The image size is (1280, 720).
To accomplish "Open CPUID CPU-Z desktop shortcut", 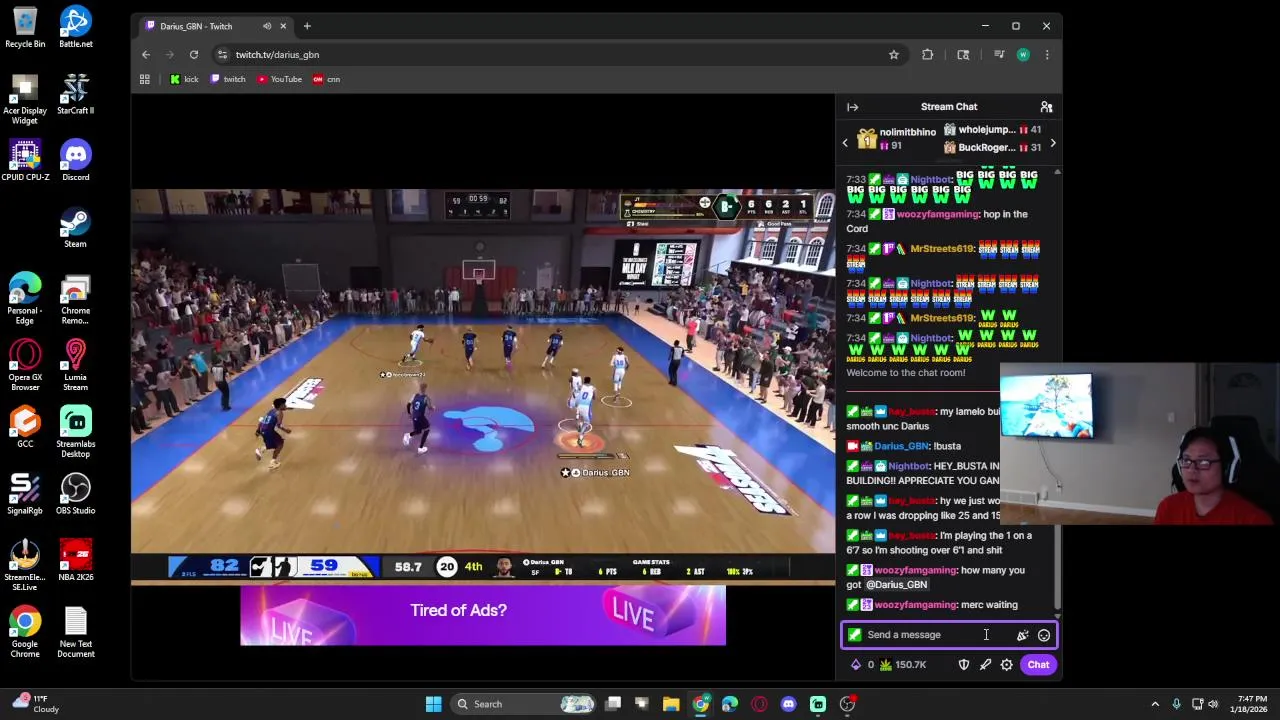I will 25,160.
